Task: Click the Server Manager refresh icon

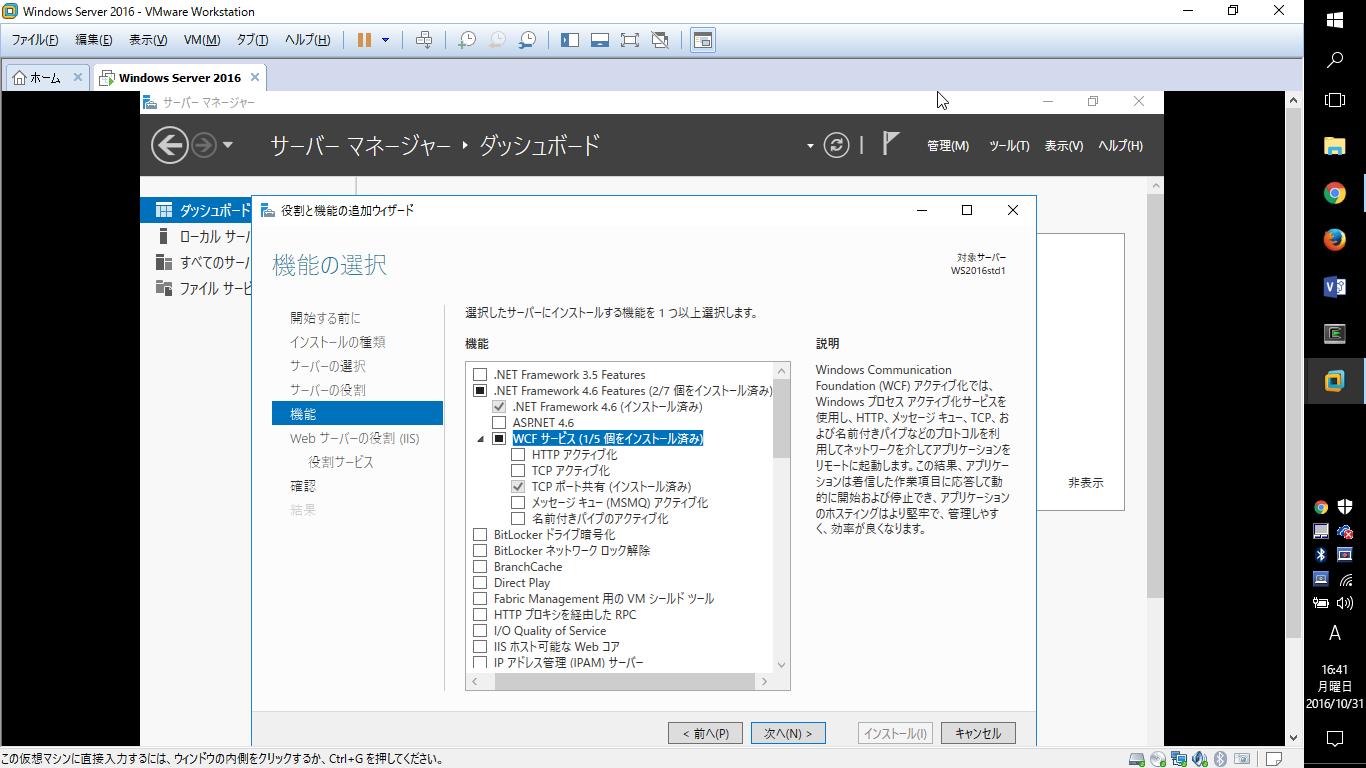Action: pyautogui.click(x=836, y=145)
